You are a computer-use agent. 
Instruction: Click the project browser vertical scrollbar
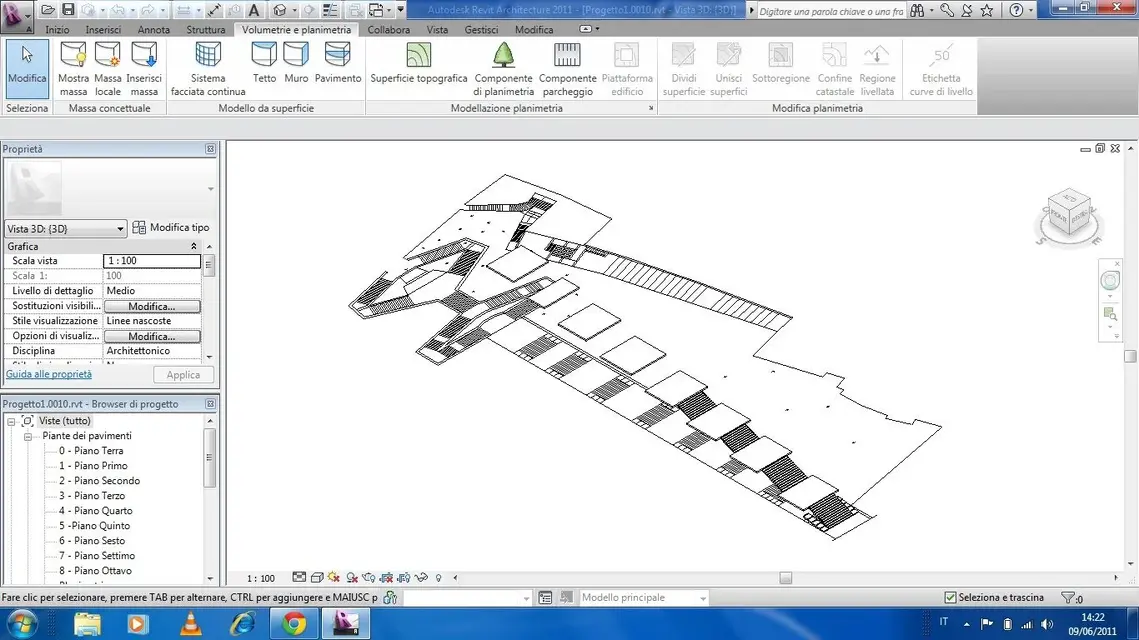point(210,458)
